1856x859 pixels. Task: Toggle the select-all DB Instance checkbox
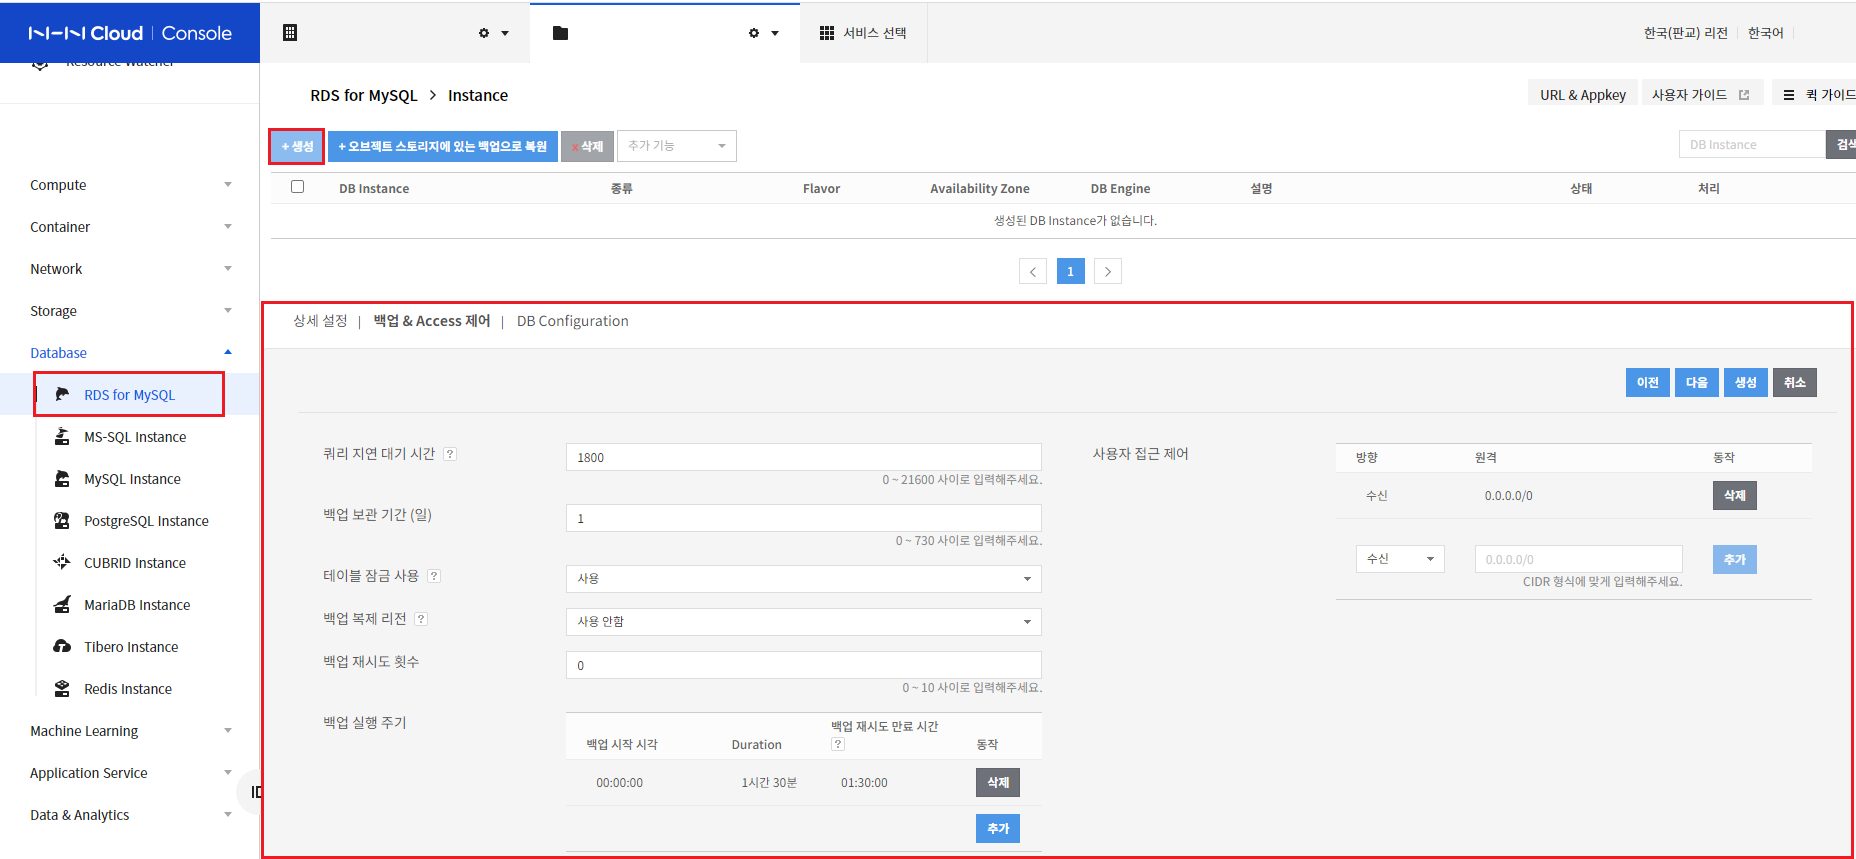297,187
